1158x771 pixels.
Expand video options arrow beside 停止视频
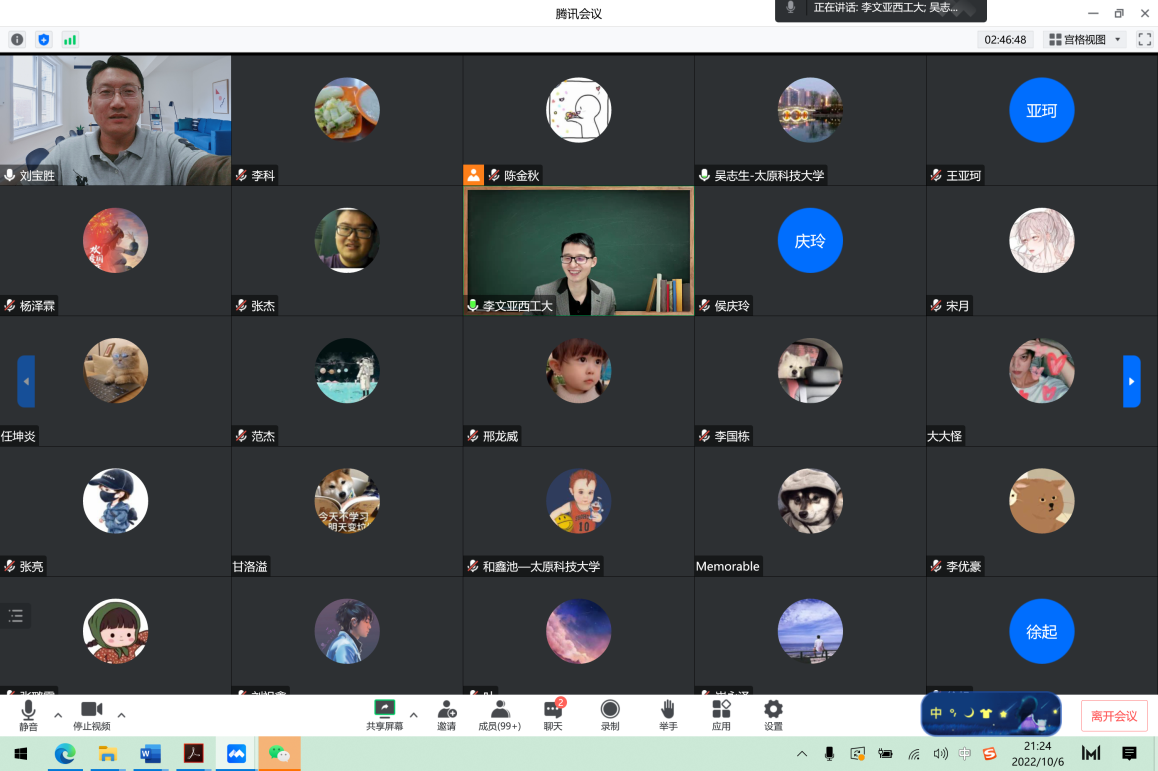tap(122, 715)
